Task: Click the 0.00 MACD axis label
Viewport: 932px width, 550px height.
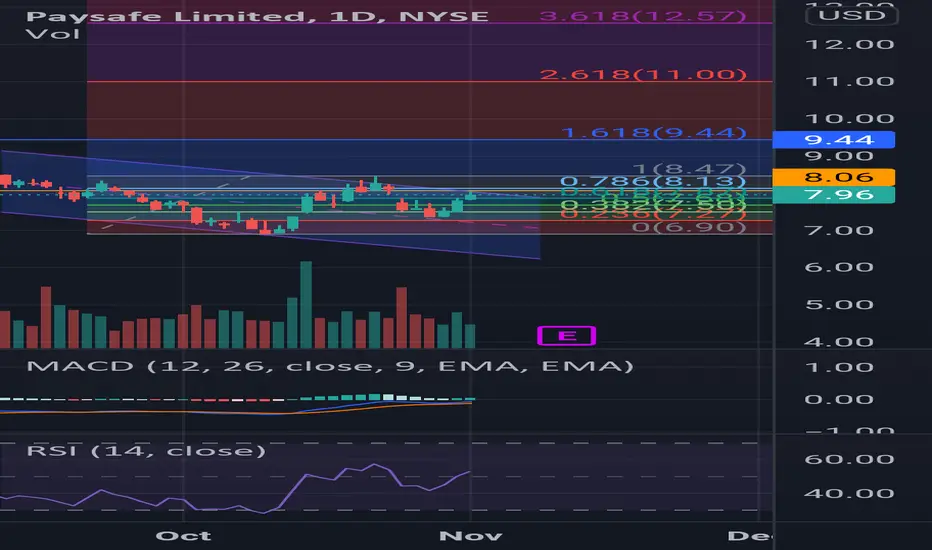Action: click(x=839, y=399)
